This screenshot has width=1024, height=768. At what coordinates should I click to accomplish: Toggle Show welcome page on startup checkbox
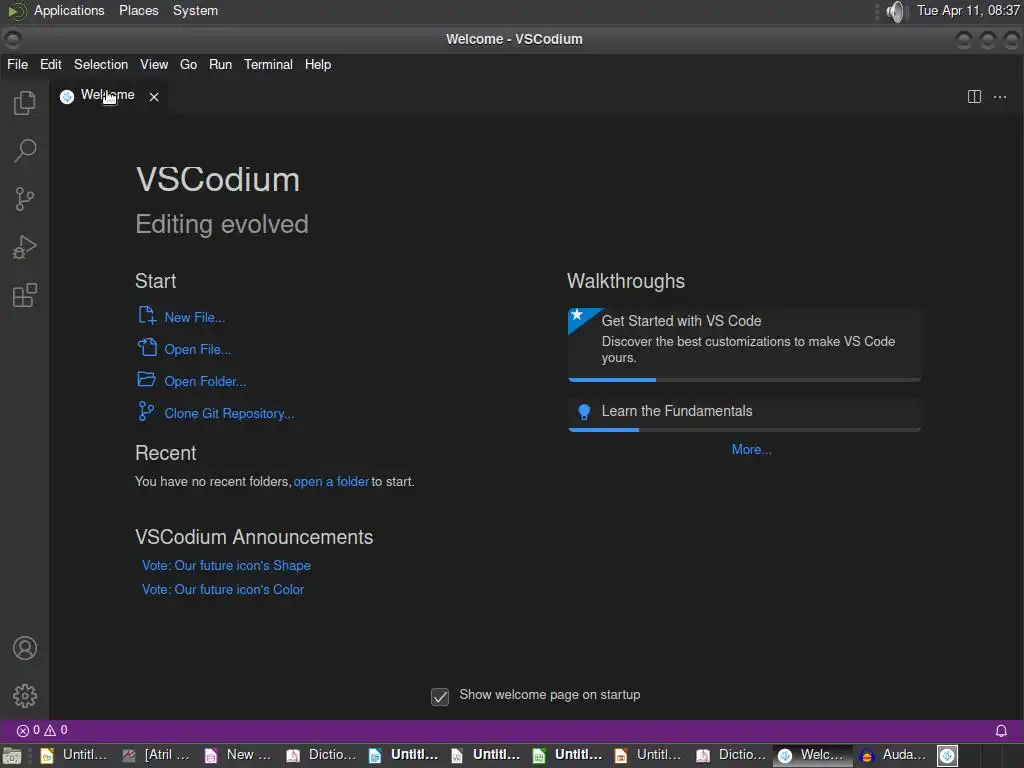pyautogui.click(x=440, y=696)
